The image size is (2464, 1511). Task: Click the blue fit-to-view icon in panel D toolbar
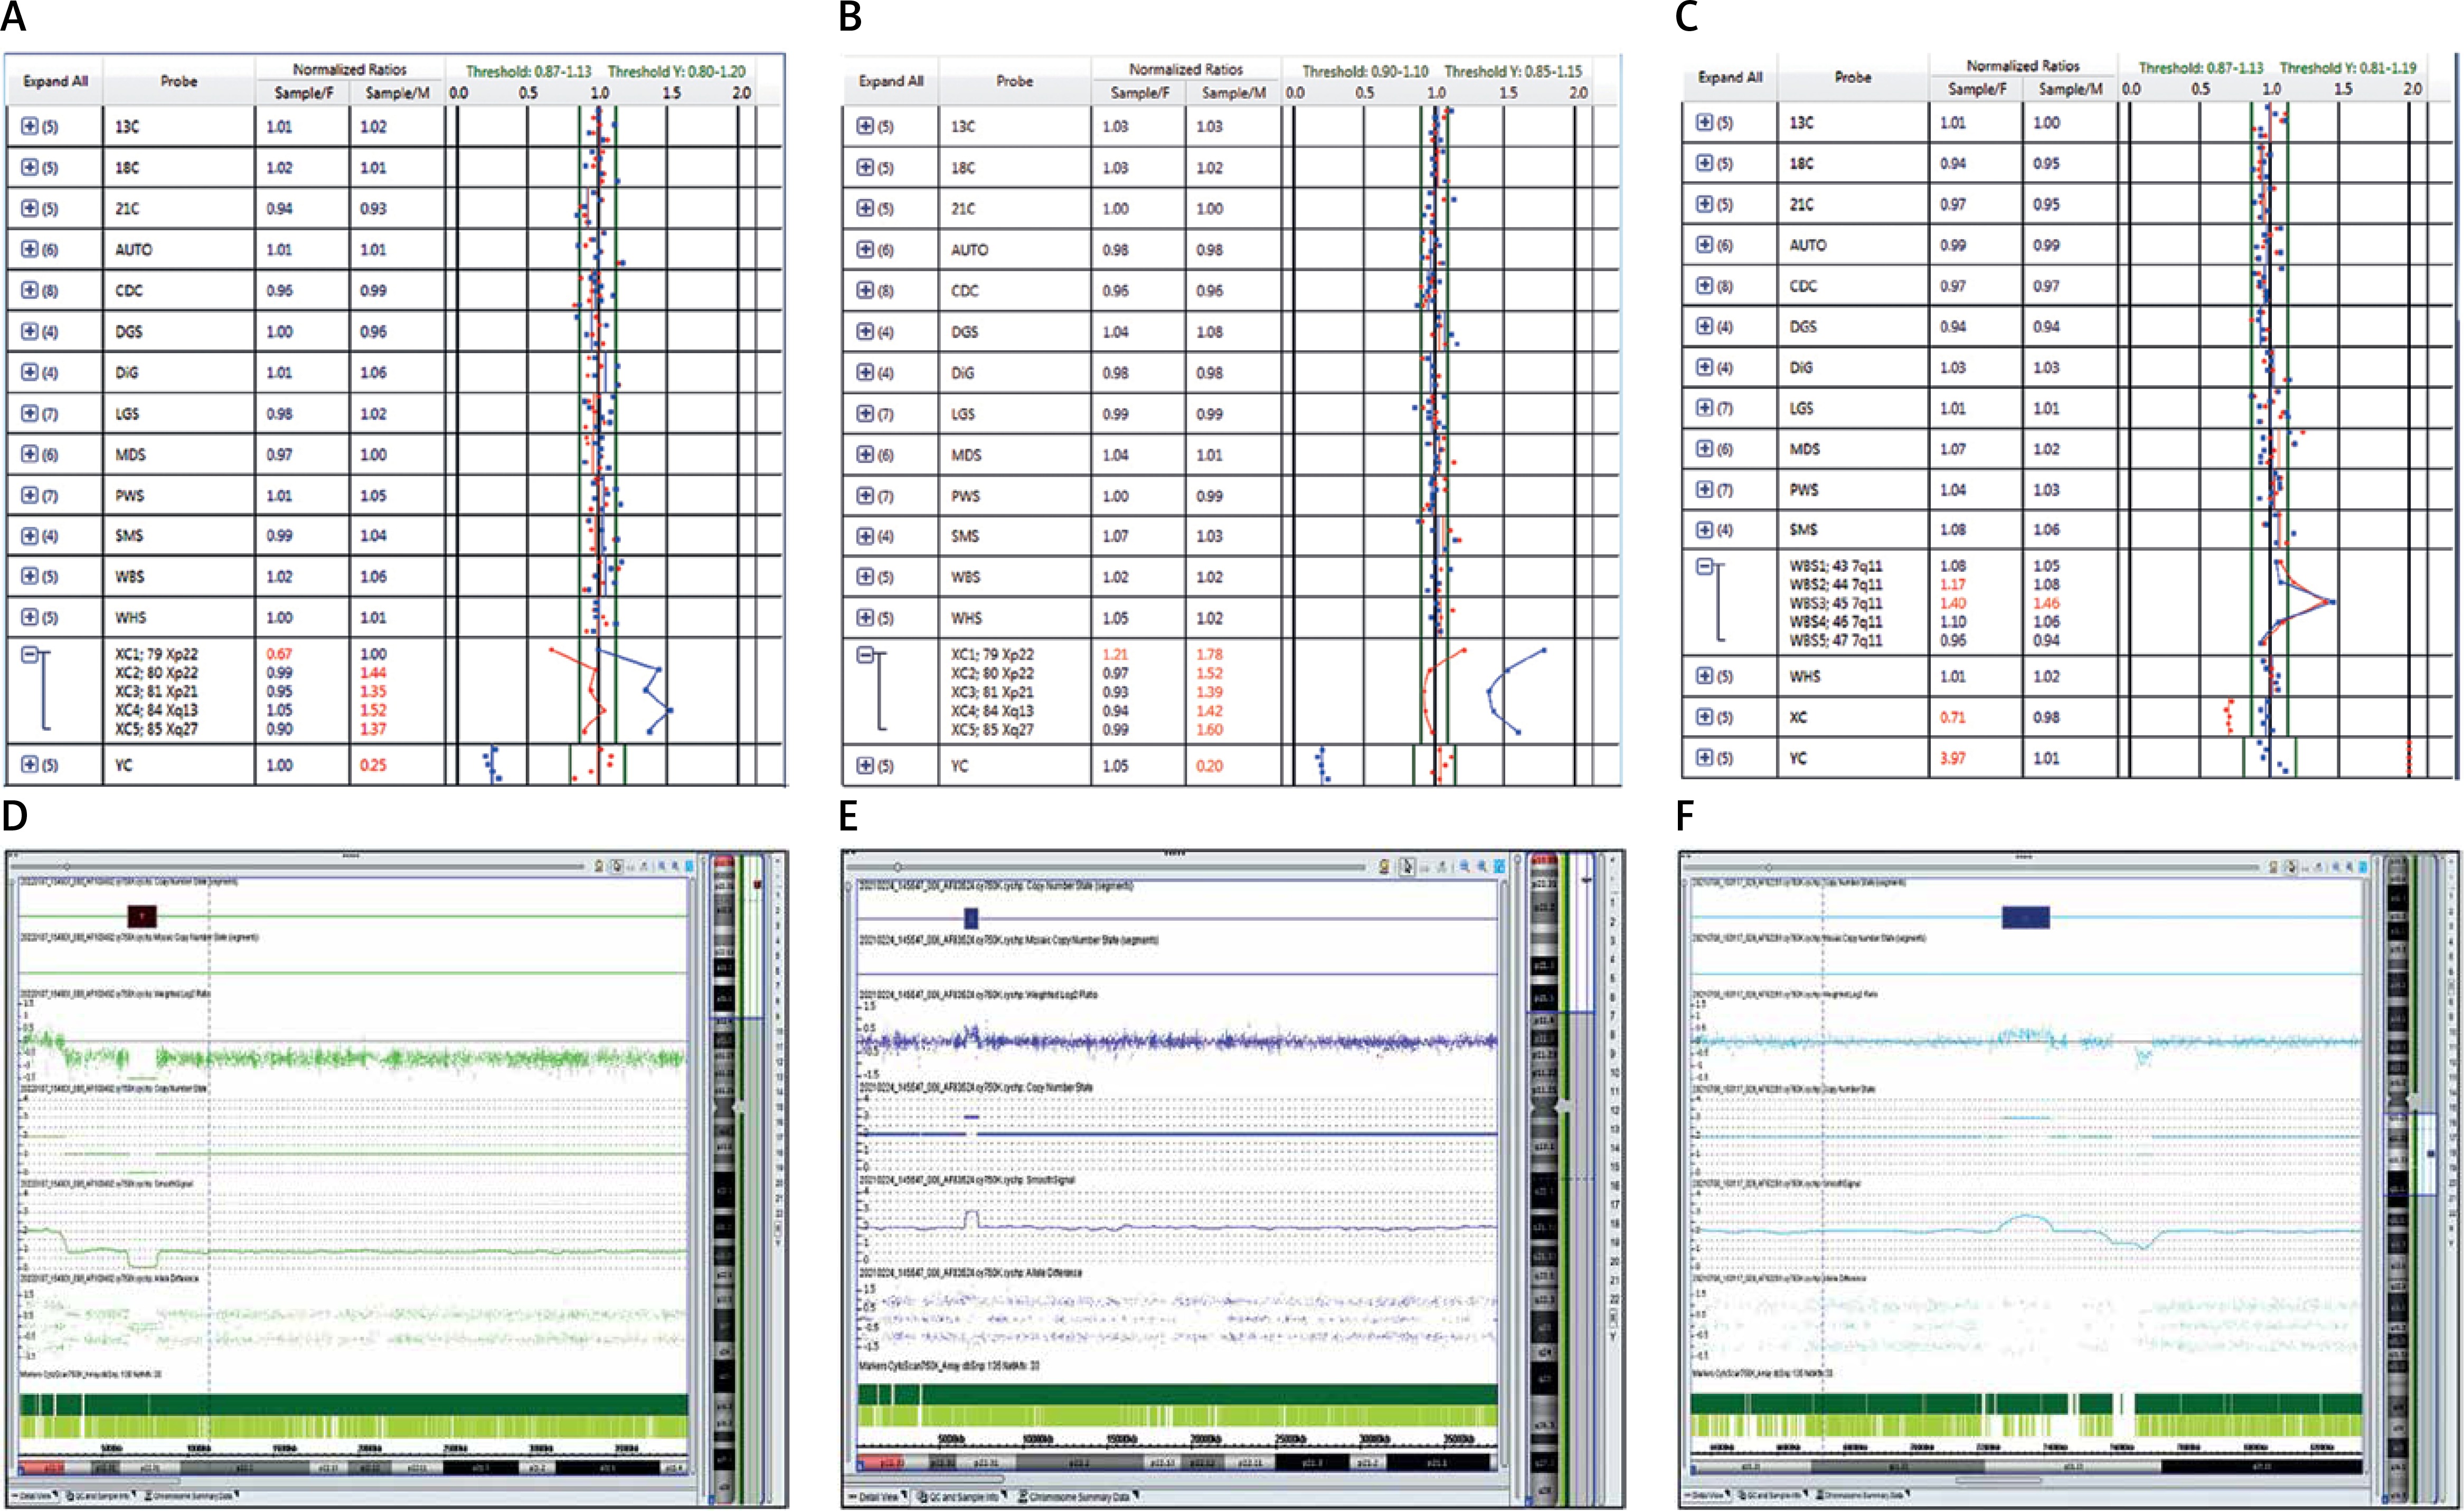[x=689, y=866]
